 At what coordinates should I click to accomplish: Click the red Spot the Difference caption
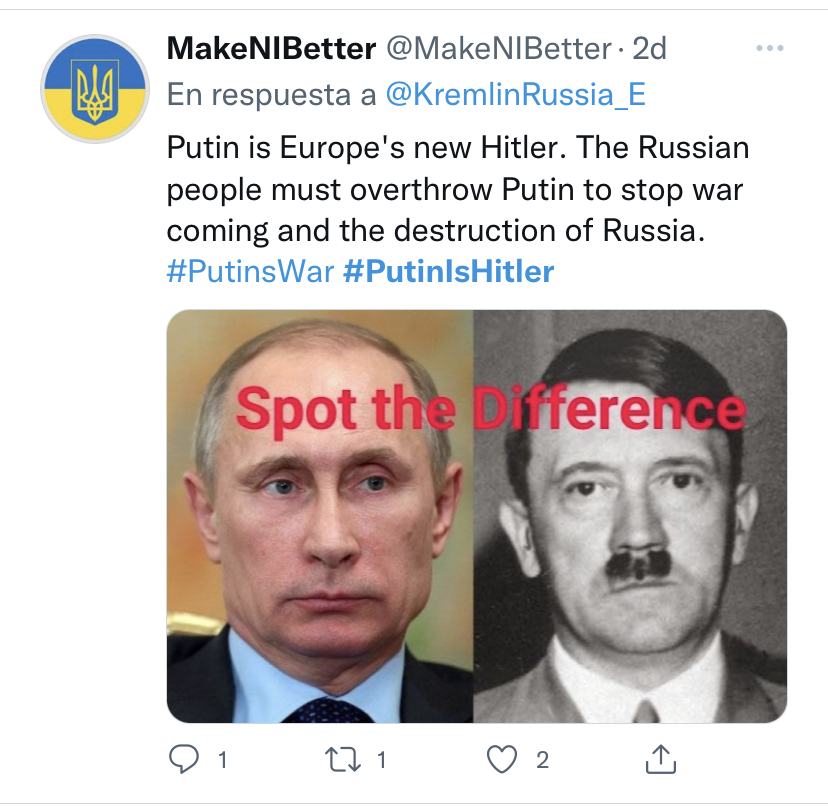(x=490, y=410)
